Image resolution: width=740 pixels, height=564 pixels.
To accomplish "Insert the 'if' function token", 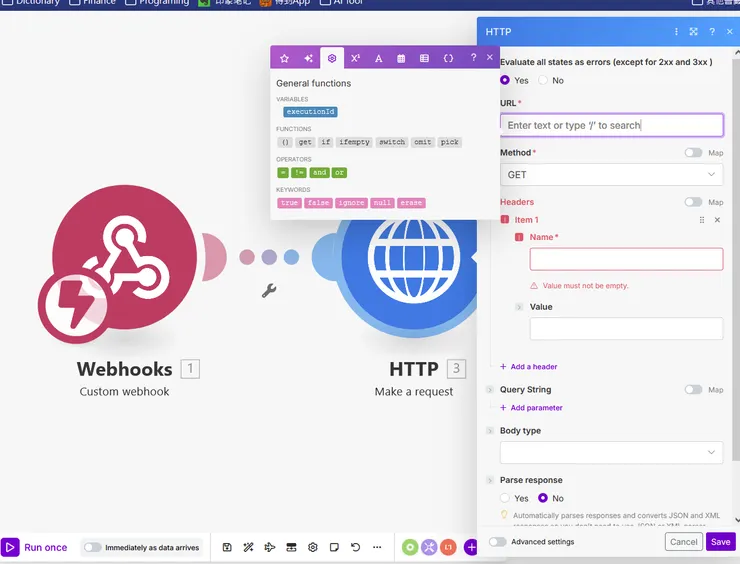I will (x=326, y=142).
